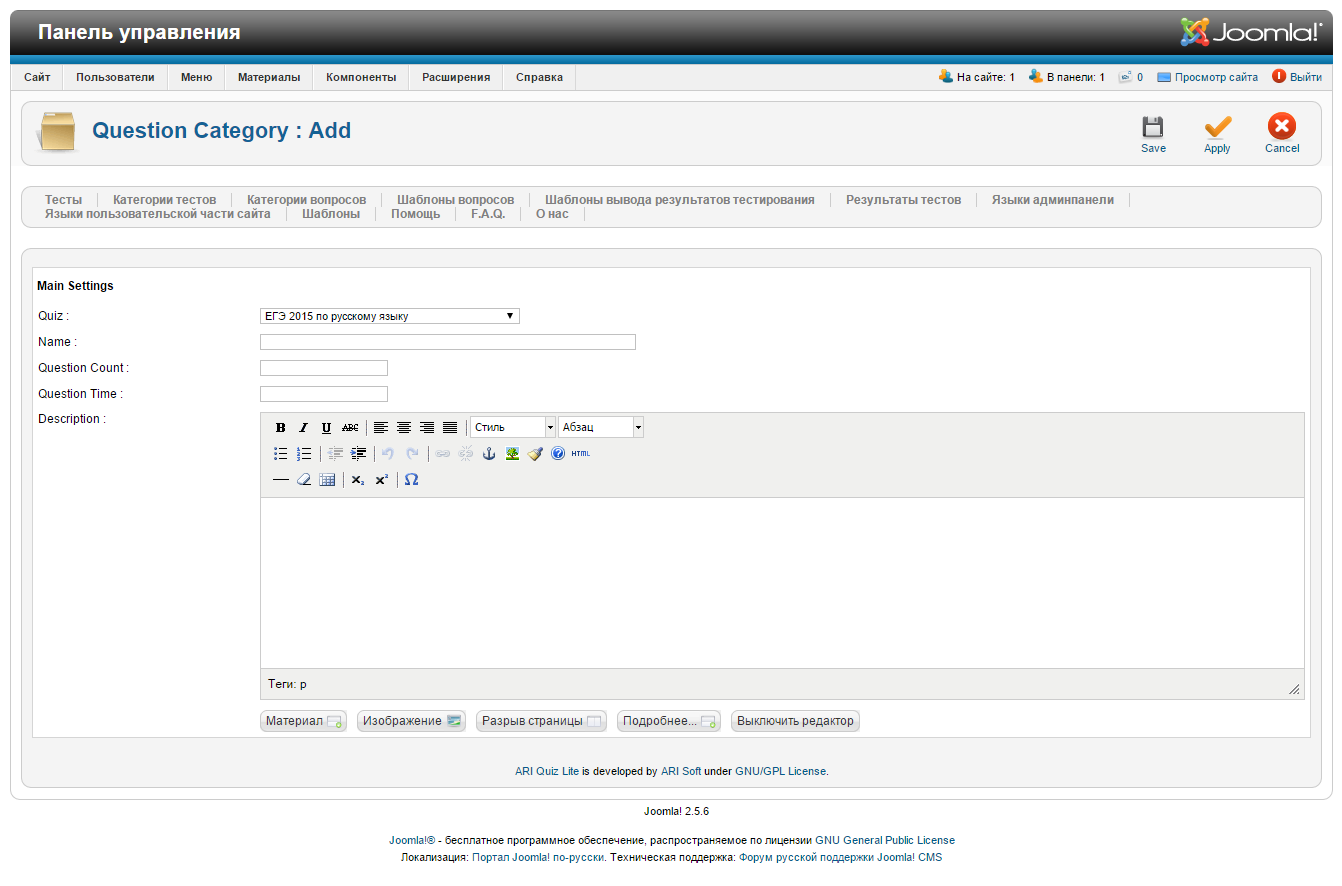Go to Категории тестов tab

tap(165, 200)
